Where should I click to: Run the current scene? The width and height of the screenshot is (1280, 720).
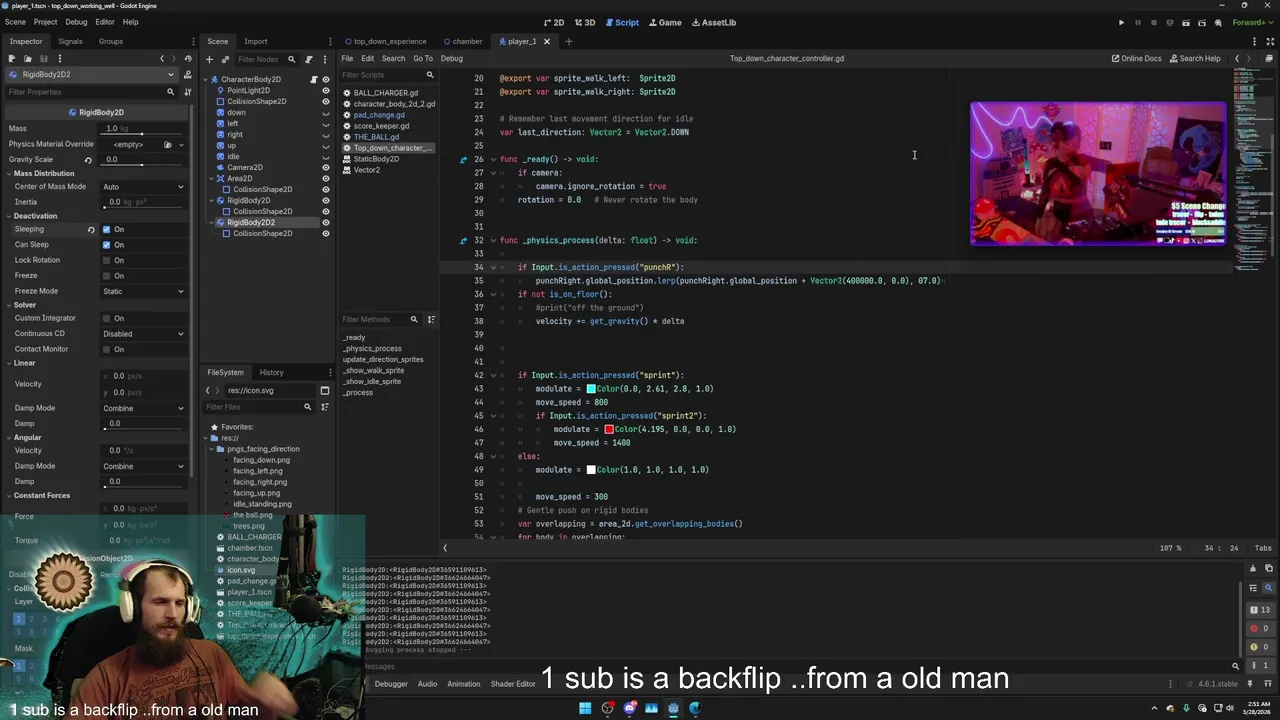1186,22
